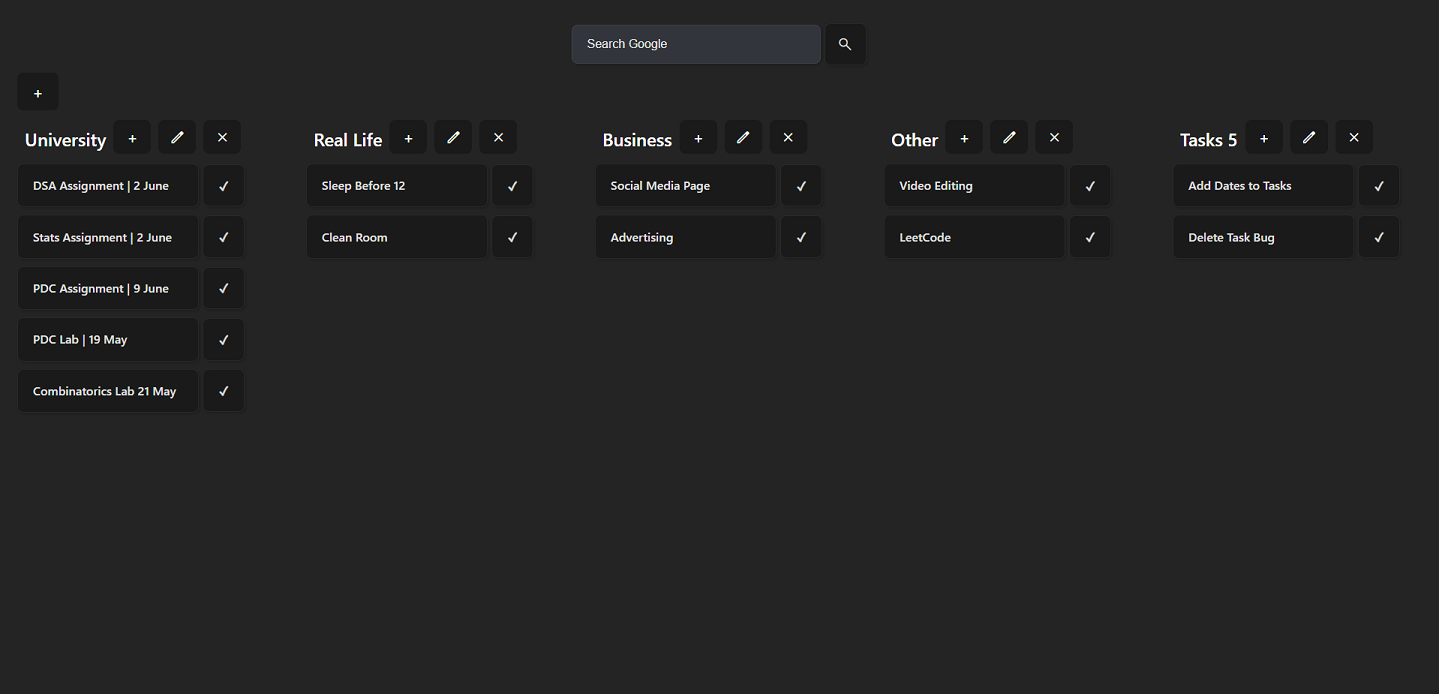Mark LeetCode as complete
The height and width of the screenshot is (694, 1439).
coord(1089,237)
